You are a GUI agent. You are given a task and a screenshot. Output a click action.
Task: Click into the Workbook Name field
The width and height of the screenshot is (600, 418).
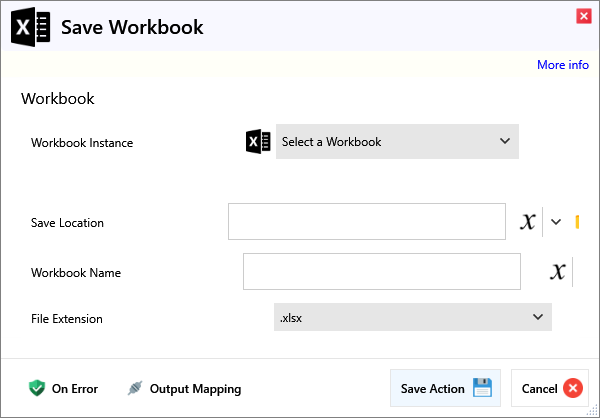point(381,271)
